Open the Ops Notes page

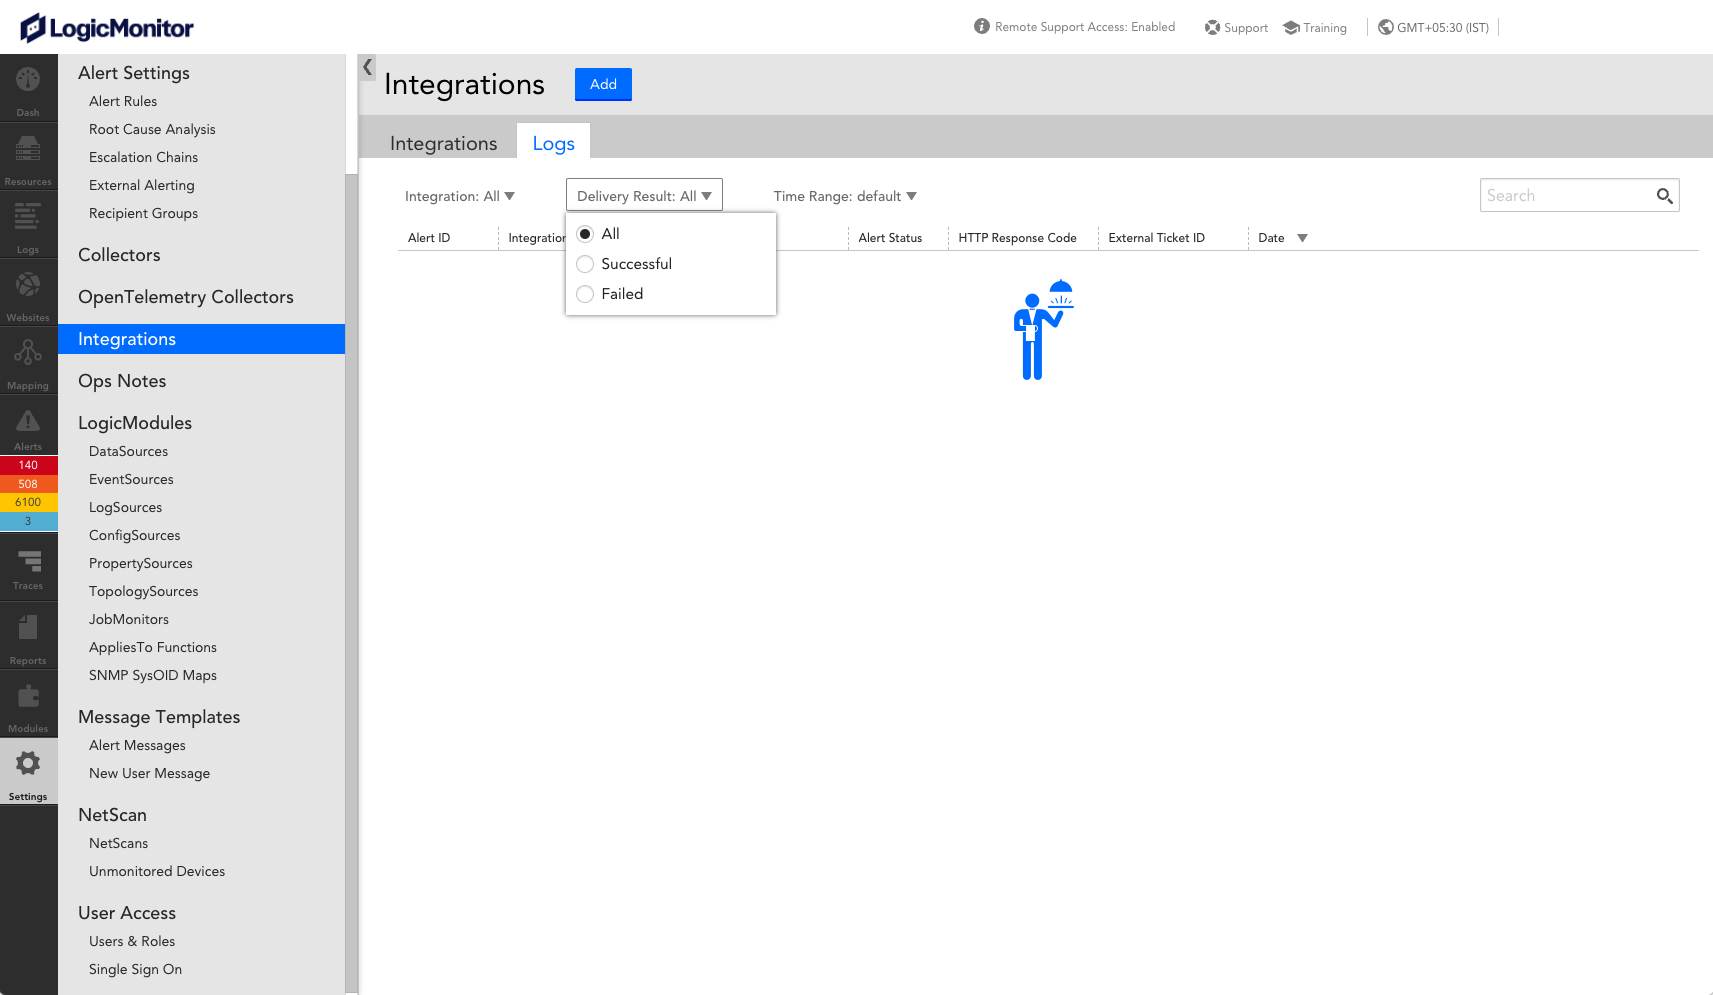tap(122, 381)
